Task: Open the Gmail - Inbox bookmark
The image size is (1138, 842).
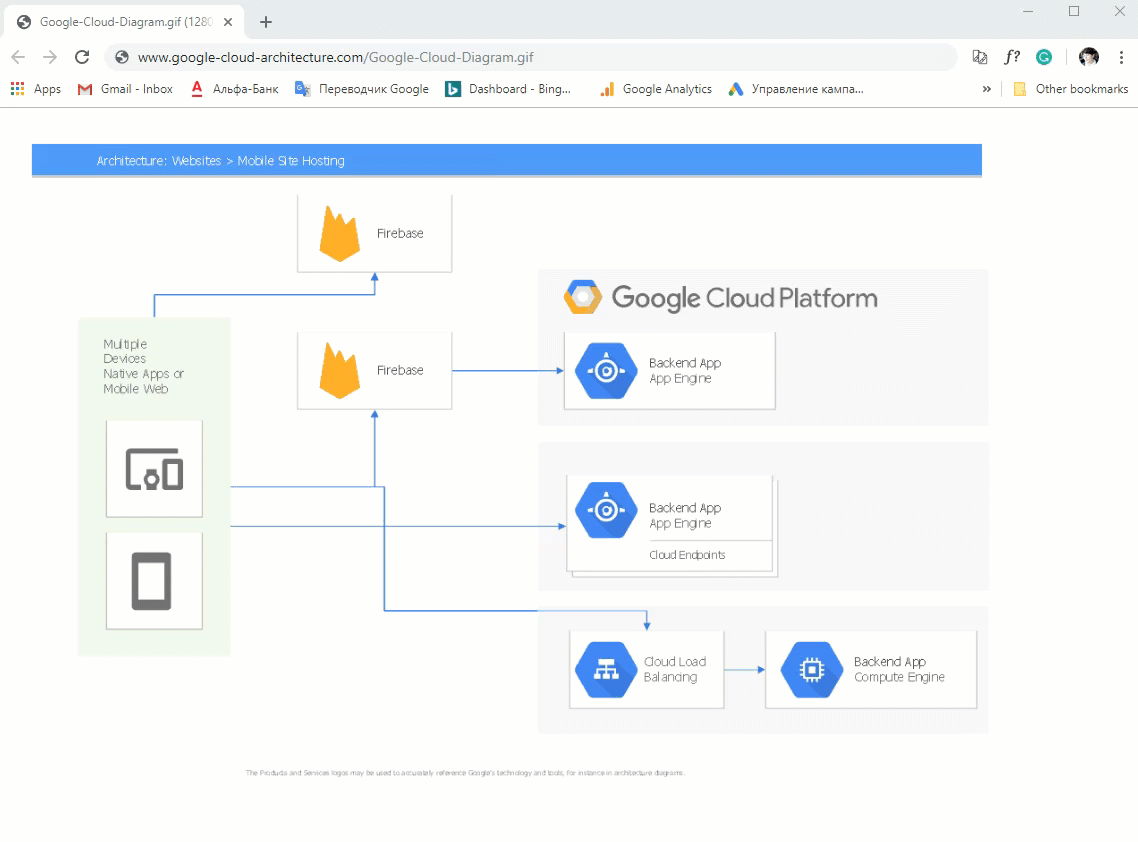Action: tap(126, 89)
